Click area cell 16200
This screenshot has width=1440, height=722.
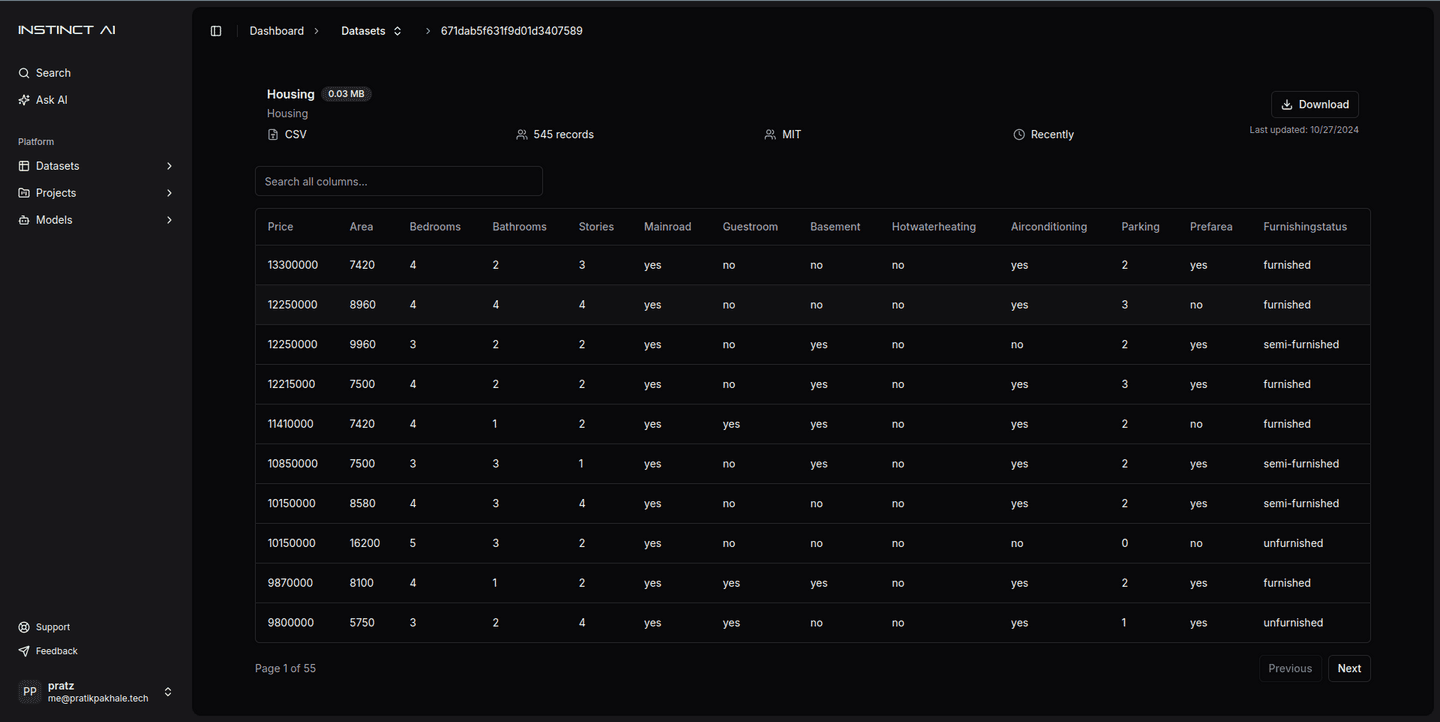365,543
